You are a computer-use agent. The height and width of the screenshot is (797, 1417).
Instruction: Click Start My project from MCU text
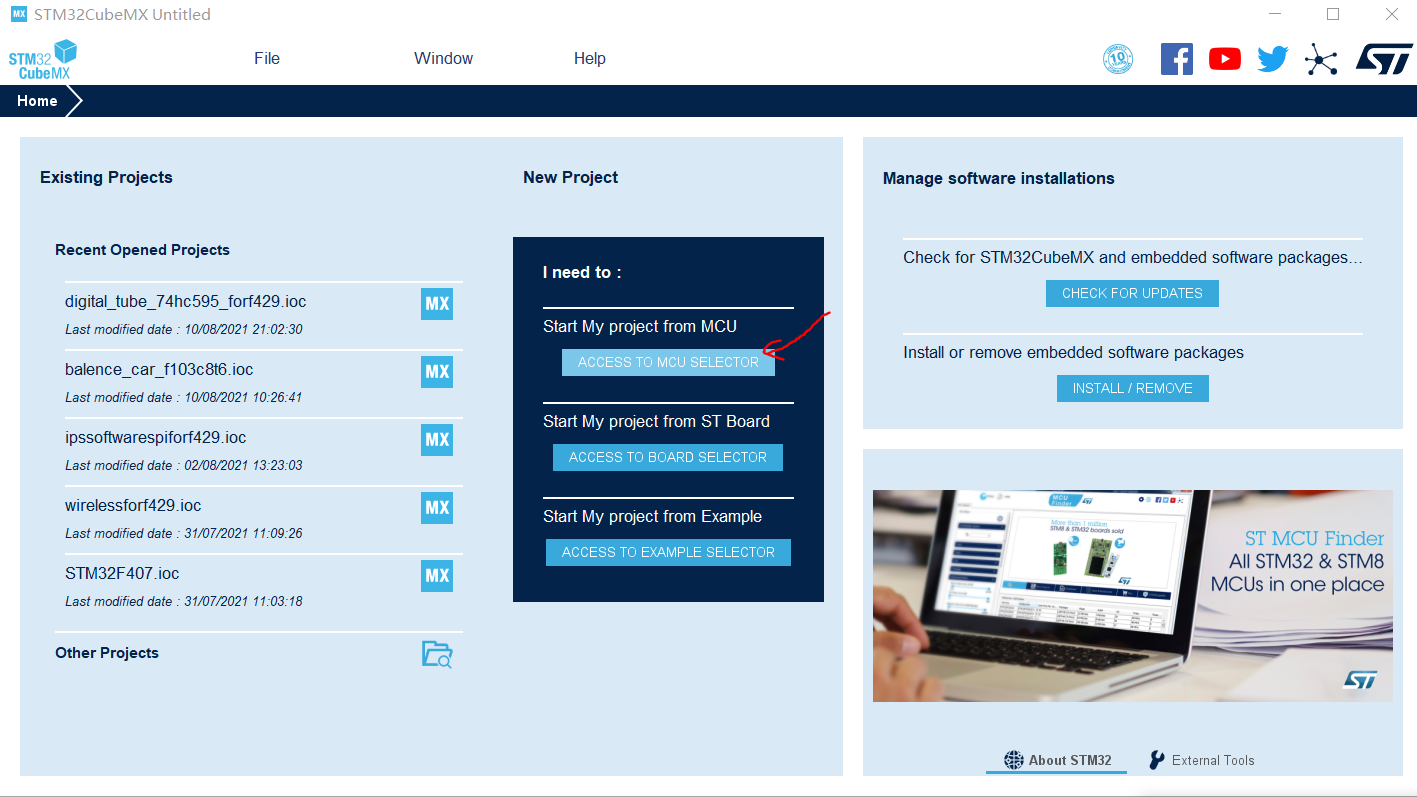[x=640, y=326]
